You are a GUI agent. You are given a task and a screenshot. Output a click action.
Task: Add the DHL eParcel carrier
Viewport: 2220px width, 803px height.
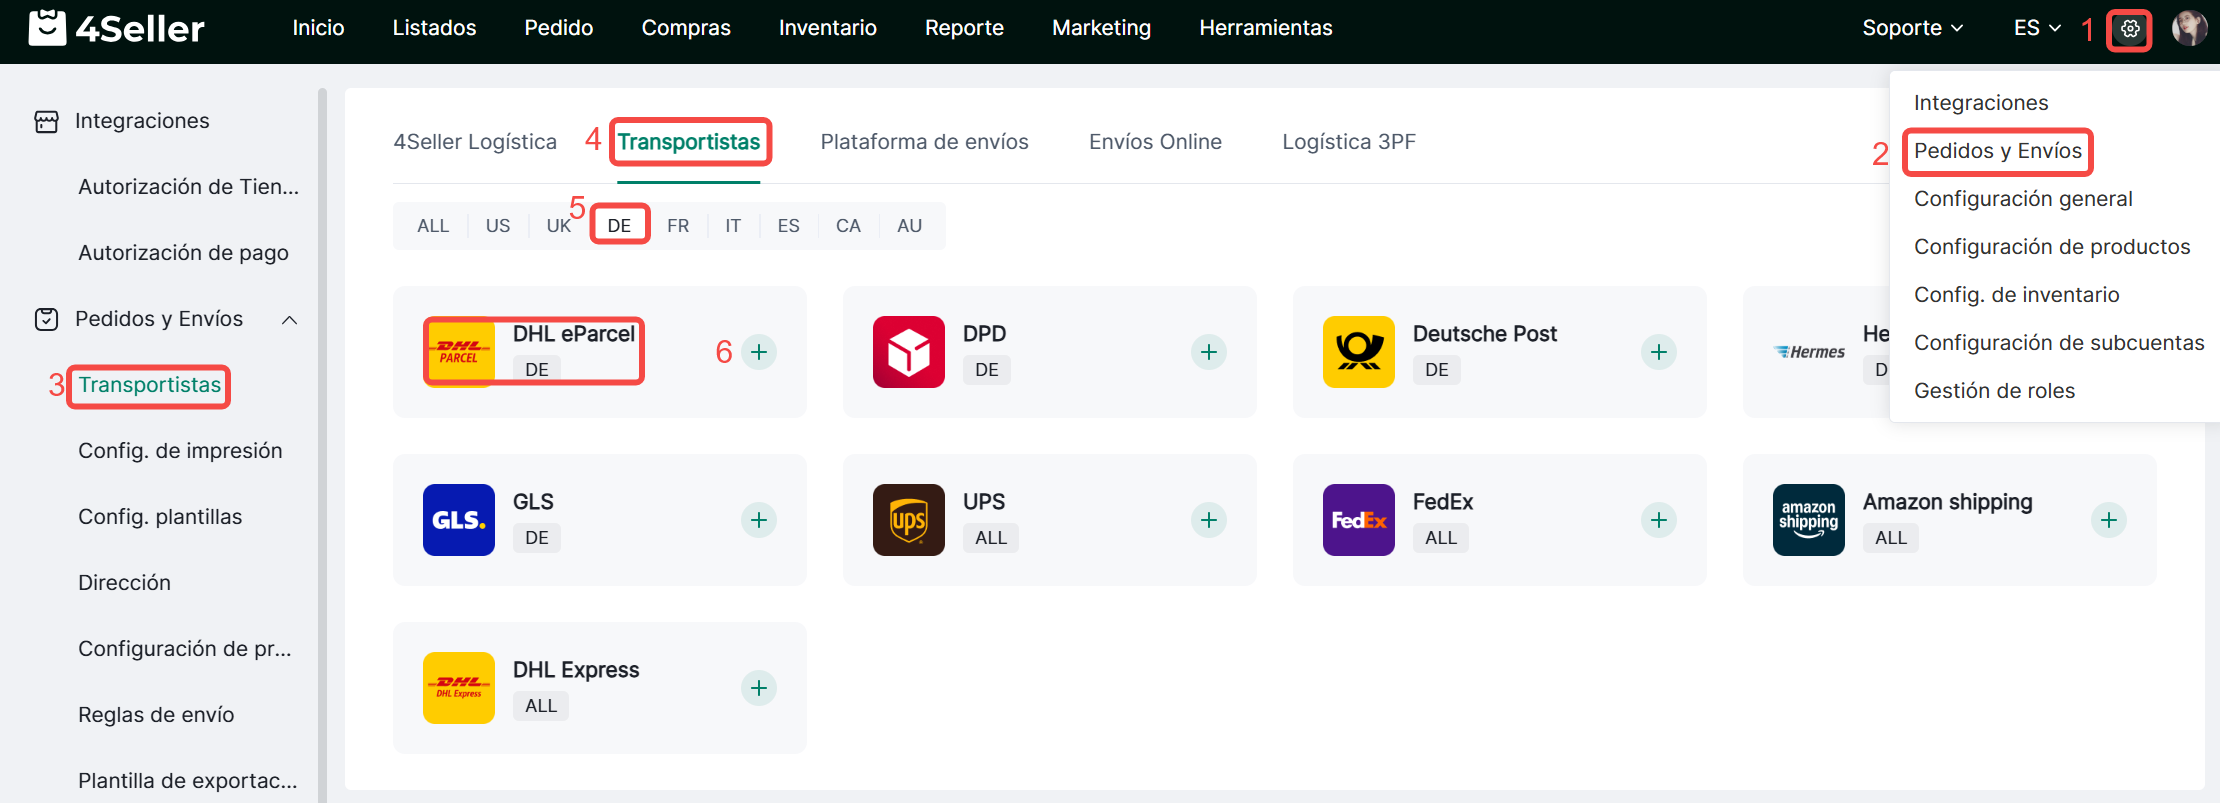coord(759,352)
